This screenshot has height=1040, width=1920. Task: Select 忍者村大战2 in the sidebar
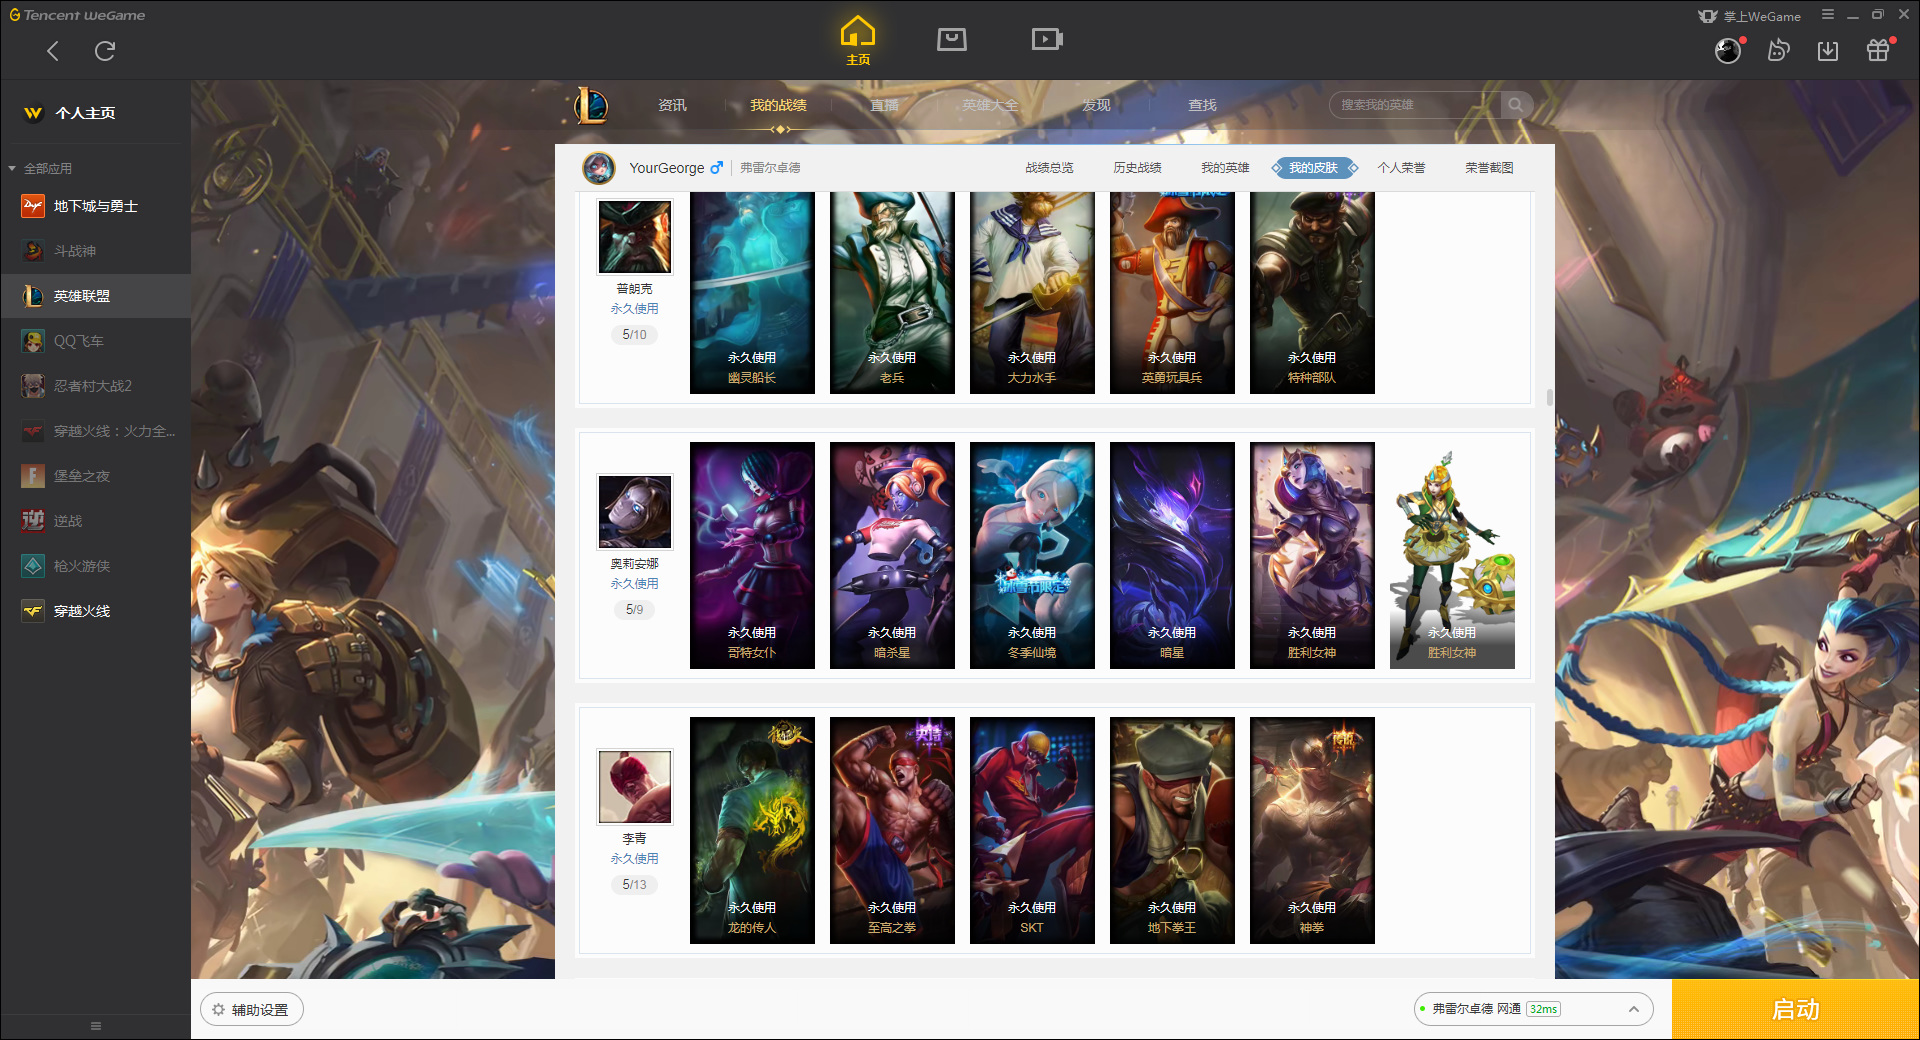pyautogui.click(x=95, y=386)
